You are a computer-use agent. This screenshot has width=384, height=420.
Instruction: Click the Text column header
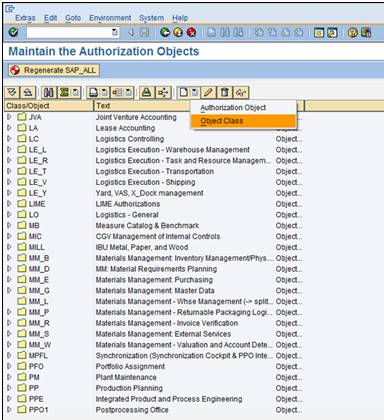click(142, 106)
